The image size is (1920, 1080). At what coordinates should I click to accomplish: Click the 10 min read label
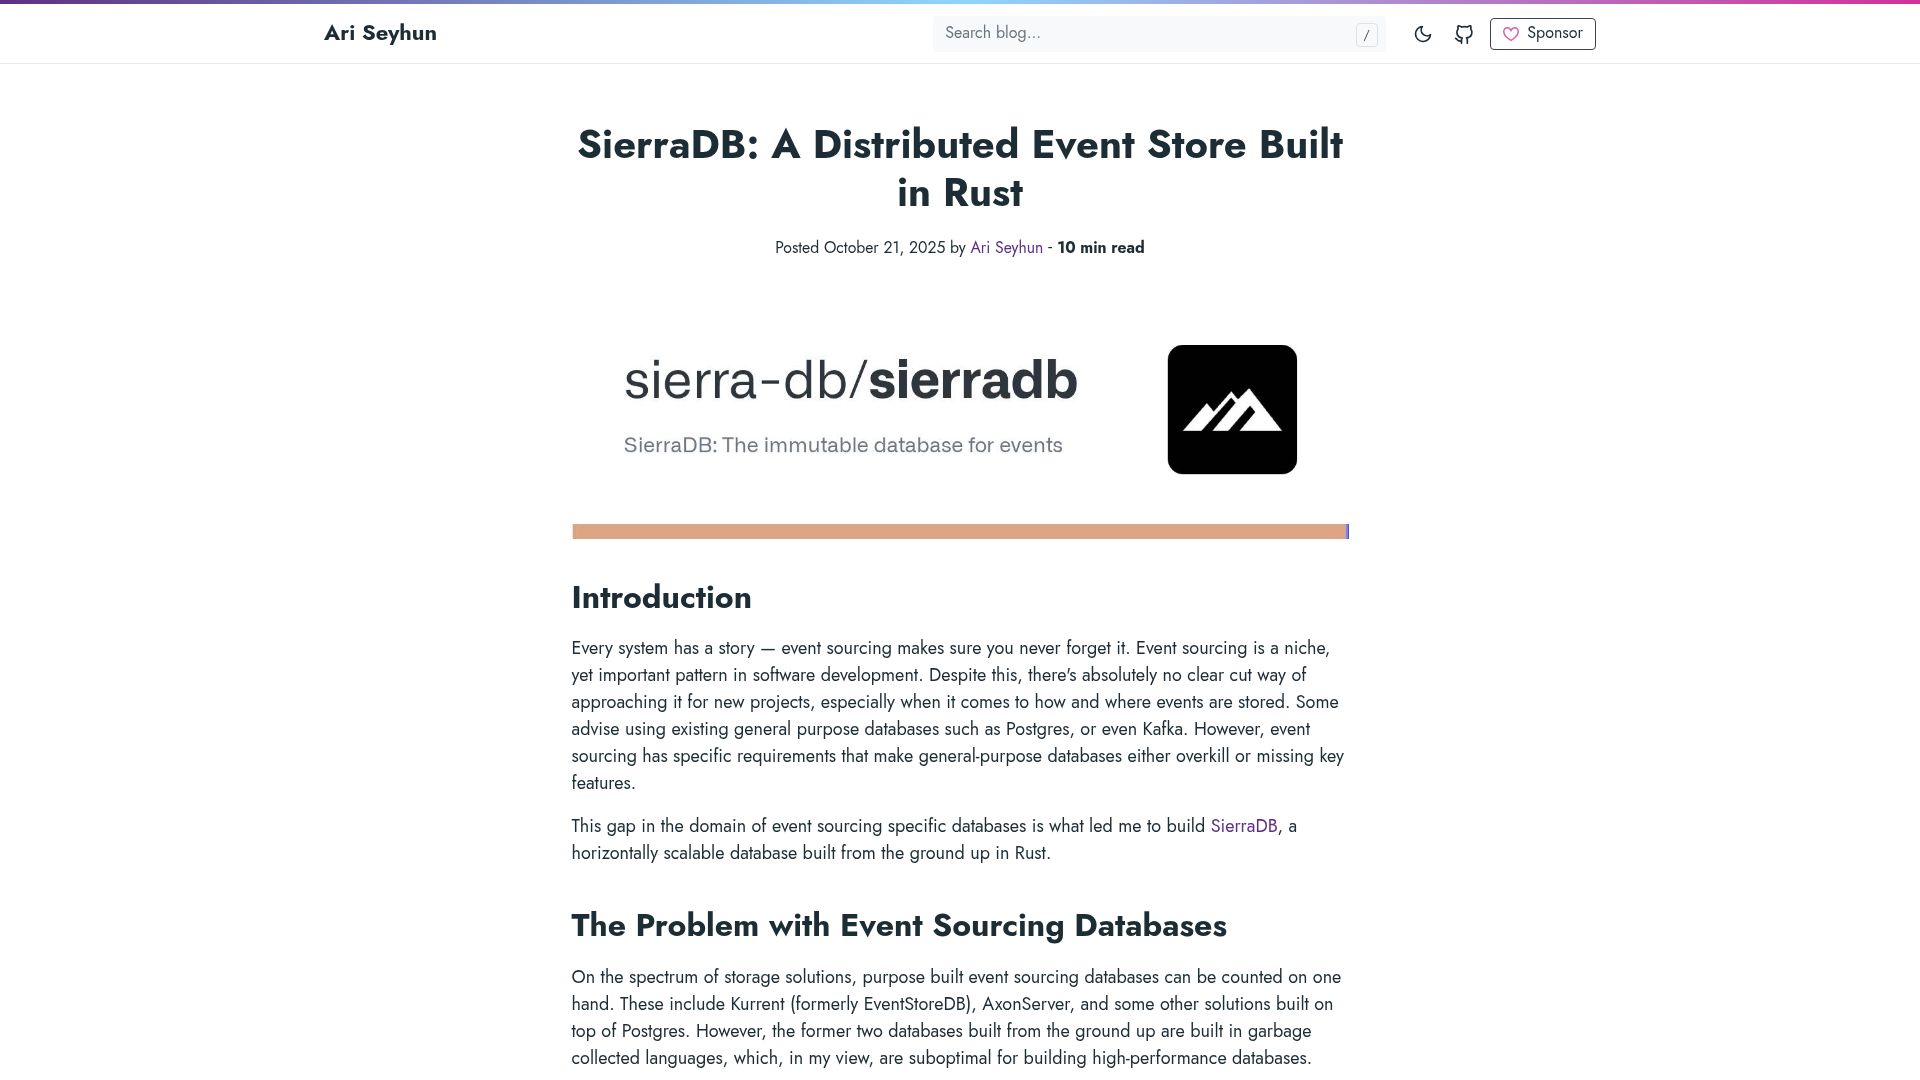[x=1101, y=248]
